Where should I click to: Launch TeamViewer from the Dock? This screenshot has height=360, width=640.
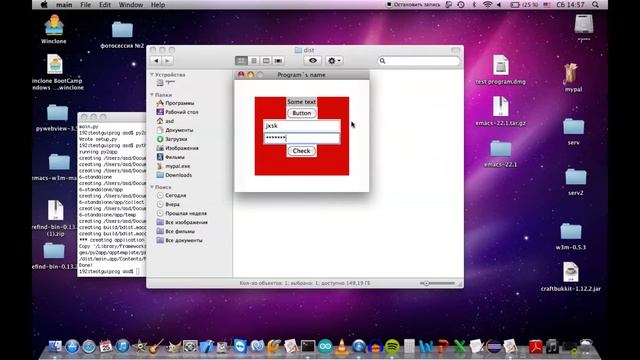pos(240,347)
